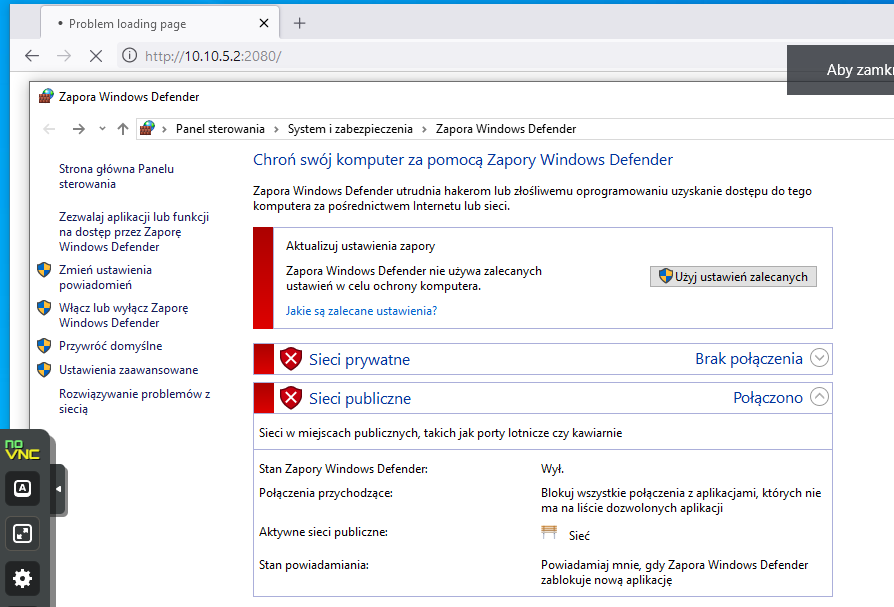Click the browser back arrow
Image resolution: width=894 pixels, height=607 pixels.
tap(32, 56)
